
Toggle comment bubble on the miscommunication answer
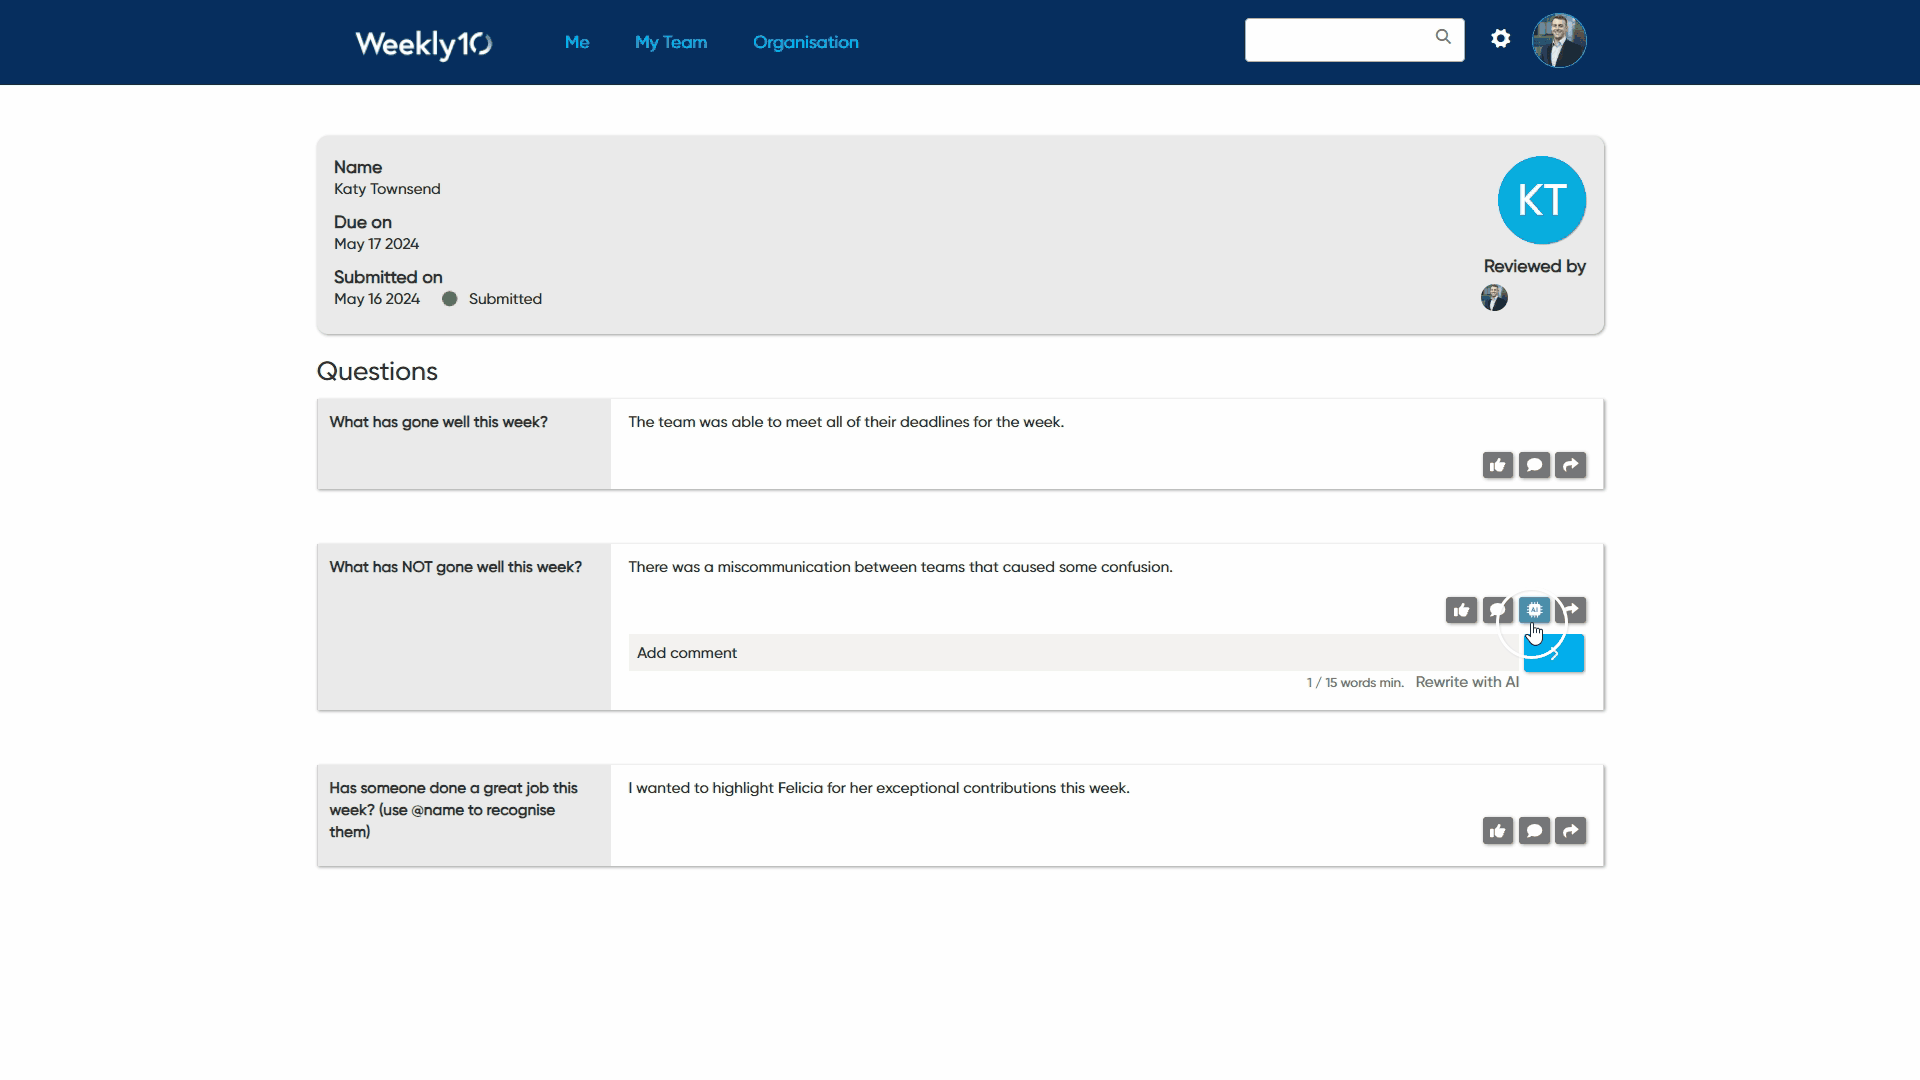1496,610
